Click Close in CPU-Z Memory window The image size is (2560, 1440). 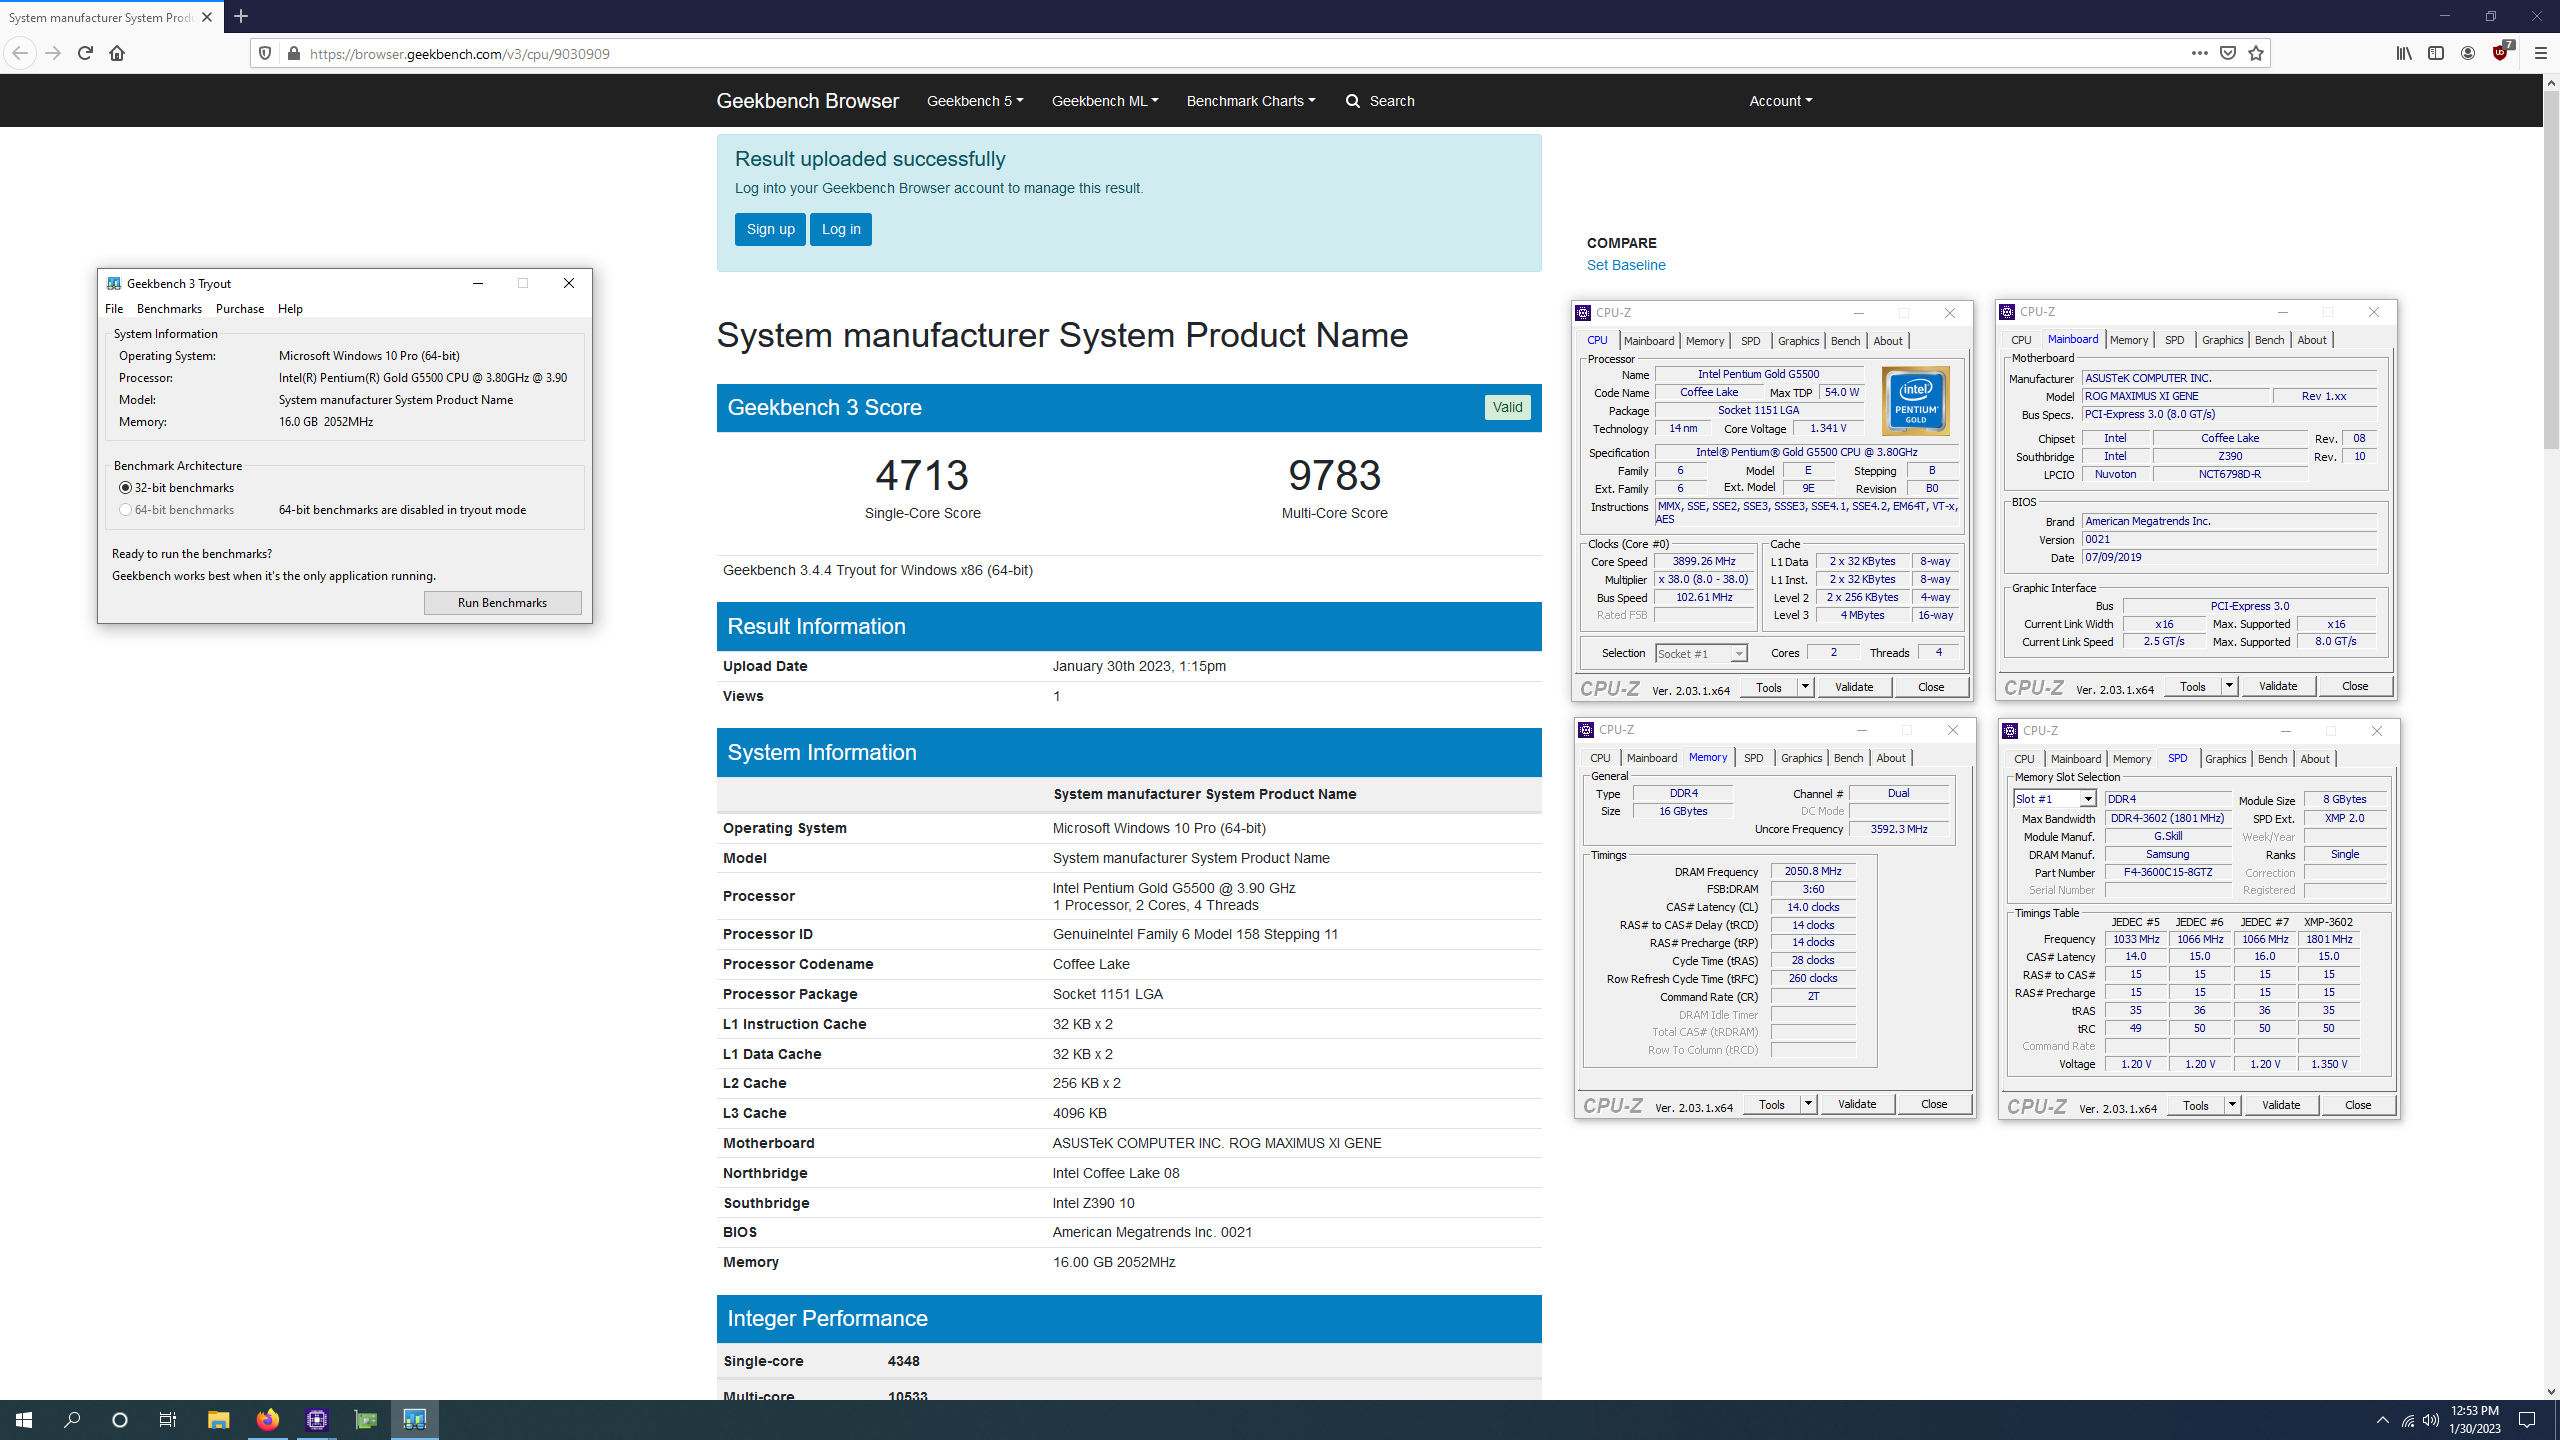coord(1934,1104)
